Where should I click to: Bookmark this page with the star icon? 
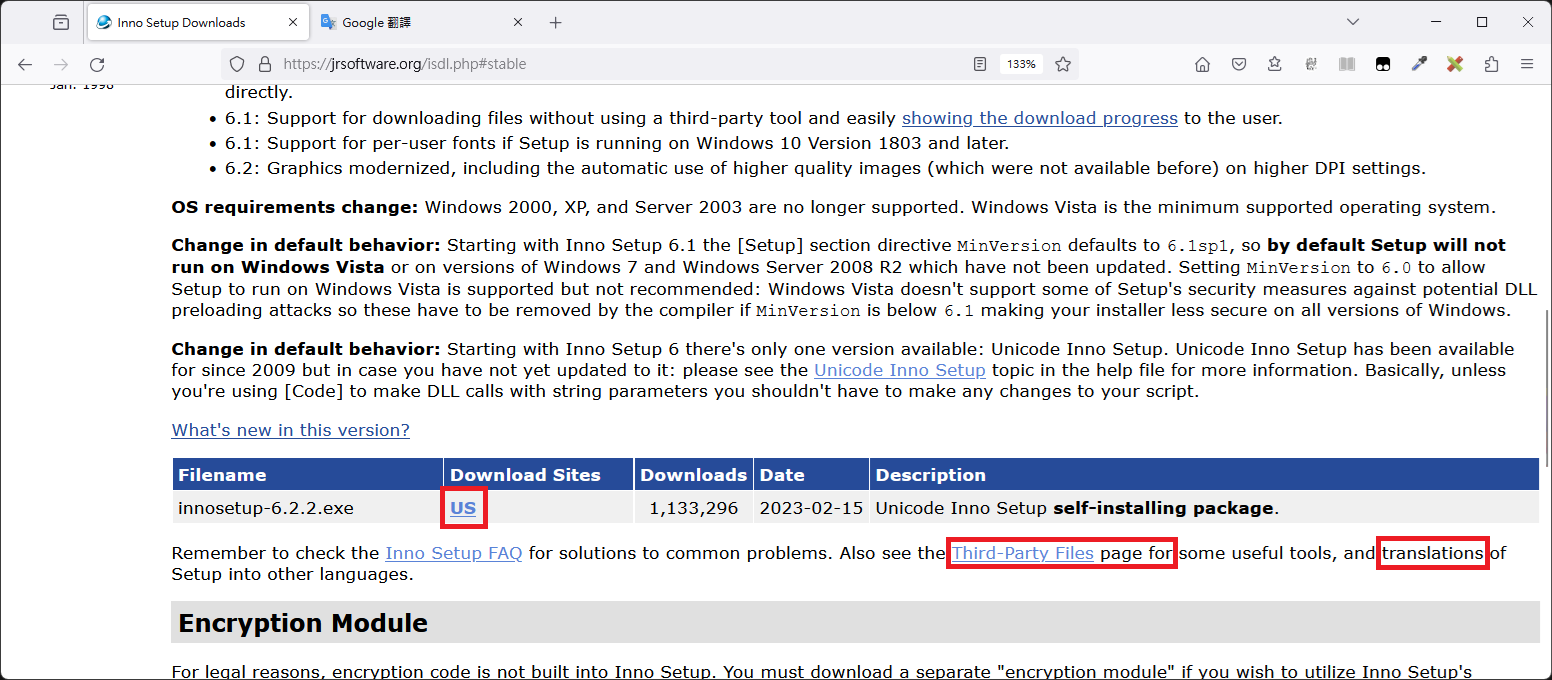(x=1062, y=63)
